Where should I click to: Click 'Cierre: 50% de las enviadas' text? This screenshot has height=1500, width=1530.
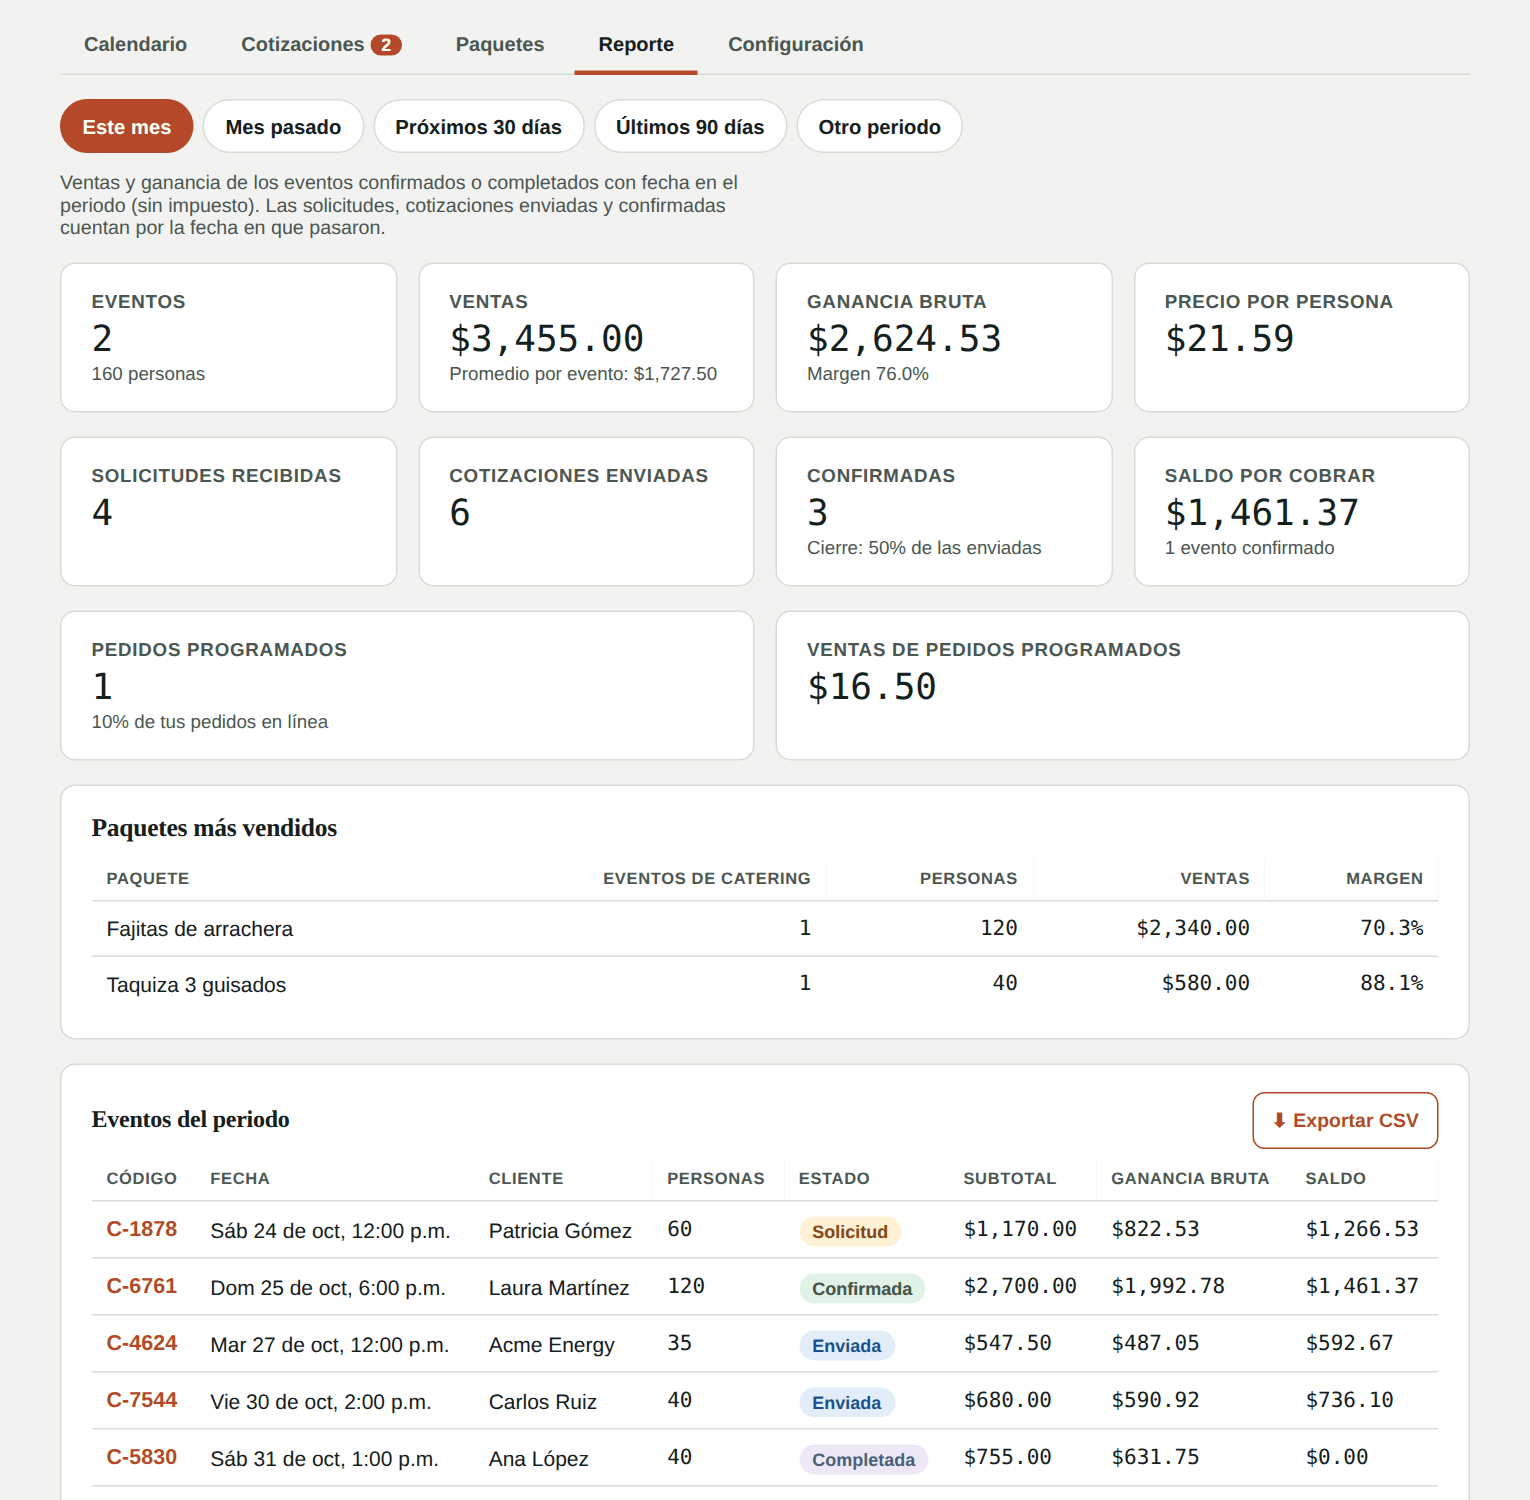coord(924,548)
